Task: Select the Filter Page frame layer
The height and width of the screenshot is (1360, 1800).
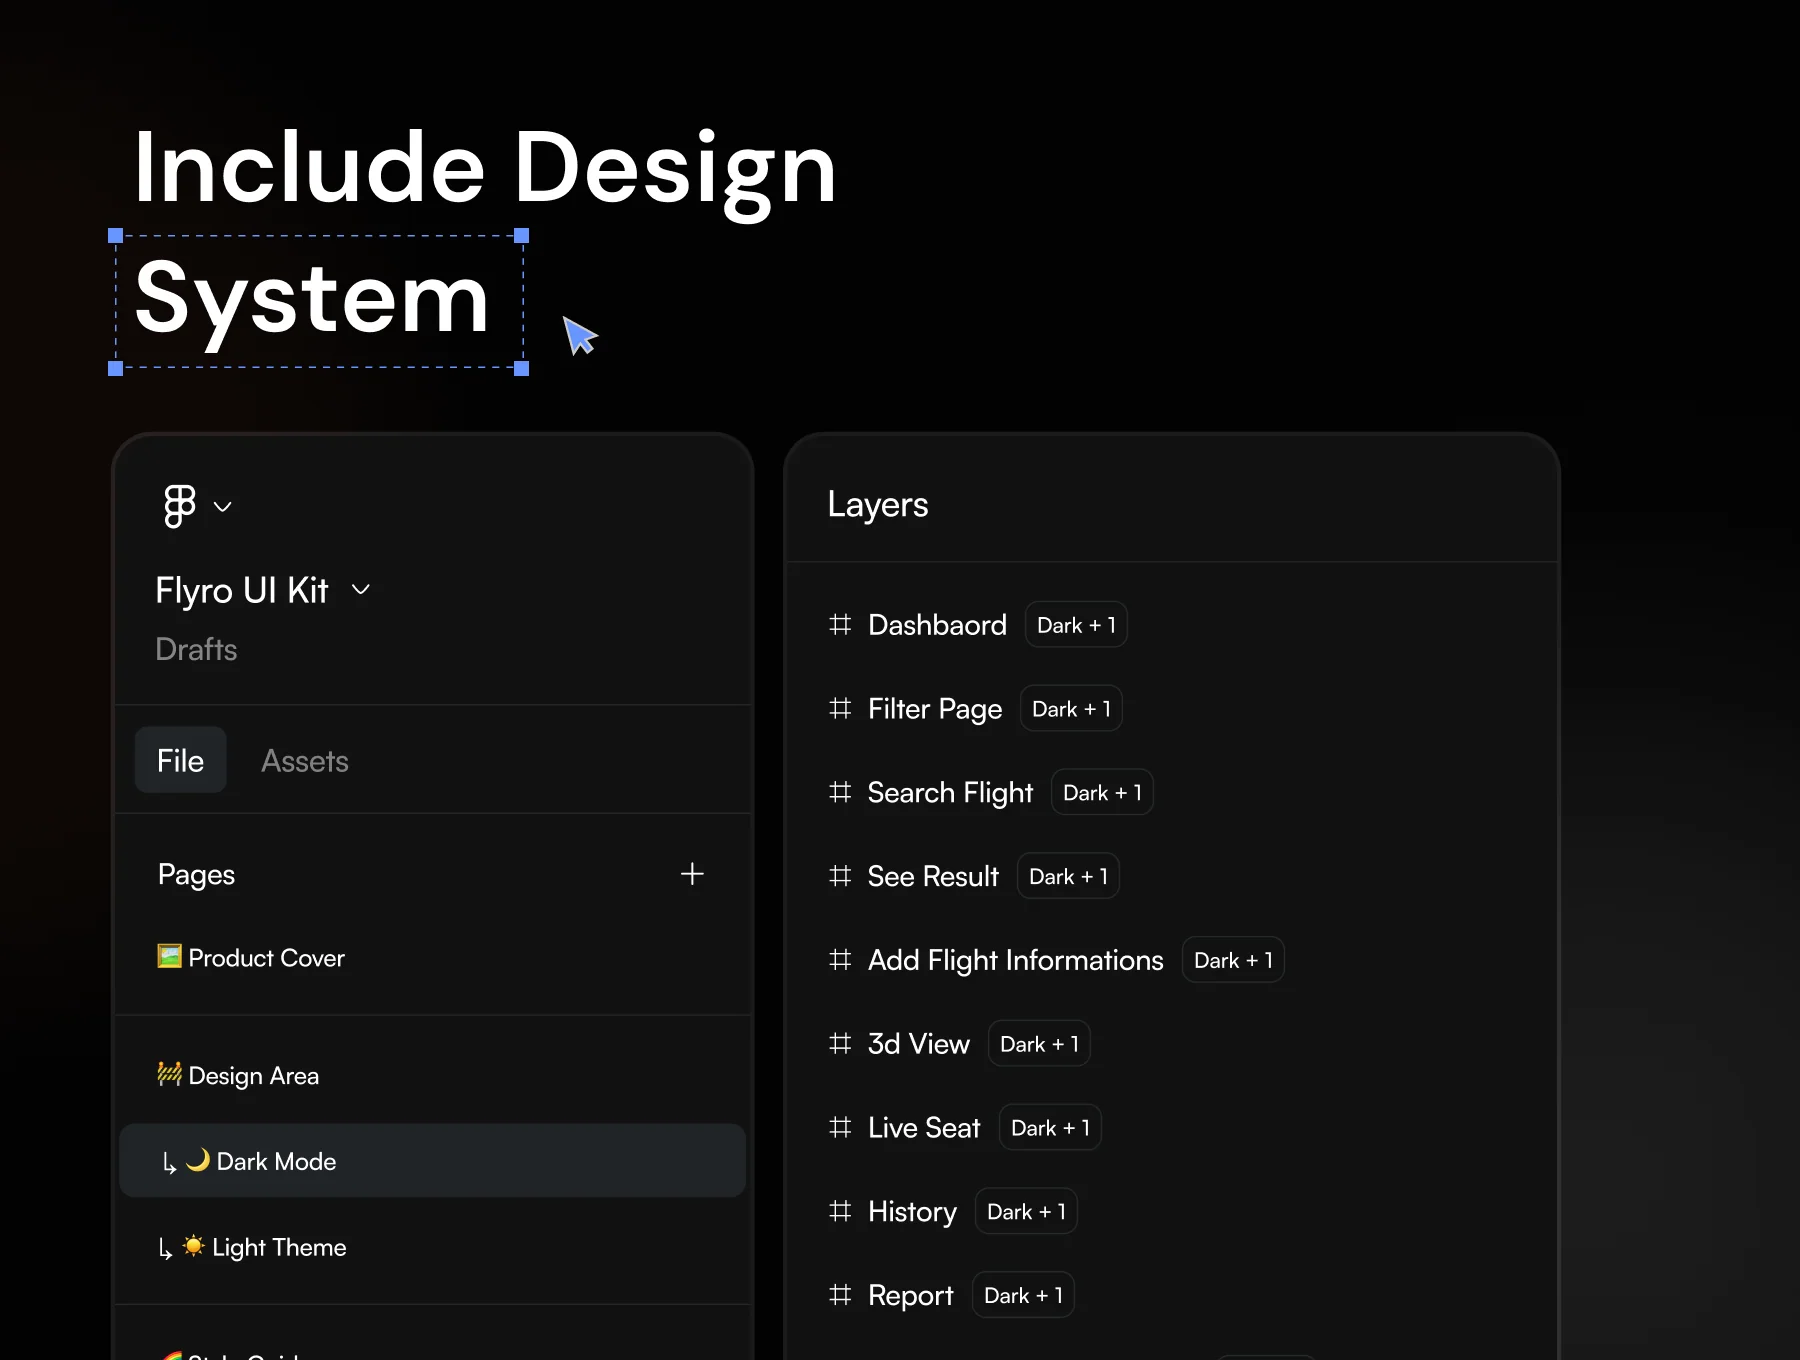Action: 935,709
